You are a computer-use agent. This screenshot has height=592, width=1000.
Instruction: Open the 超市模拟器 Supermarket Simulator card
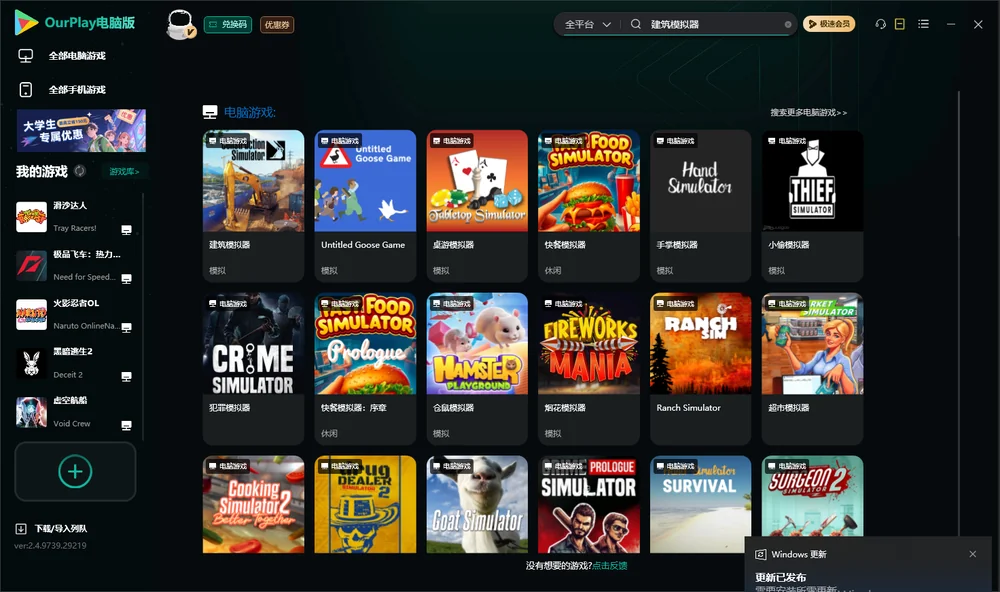click(x=812, y=368)
